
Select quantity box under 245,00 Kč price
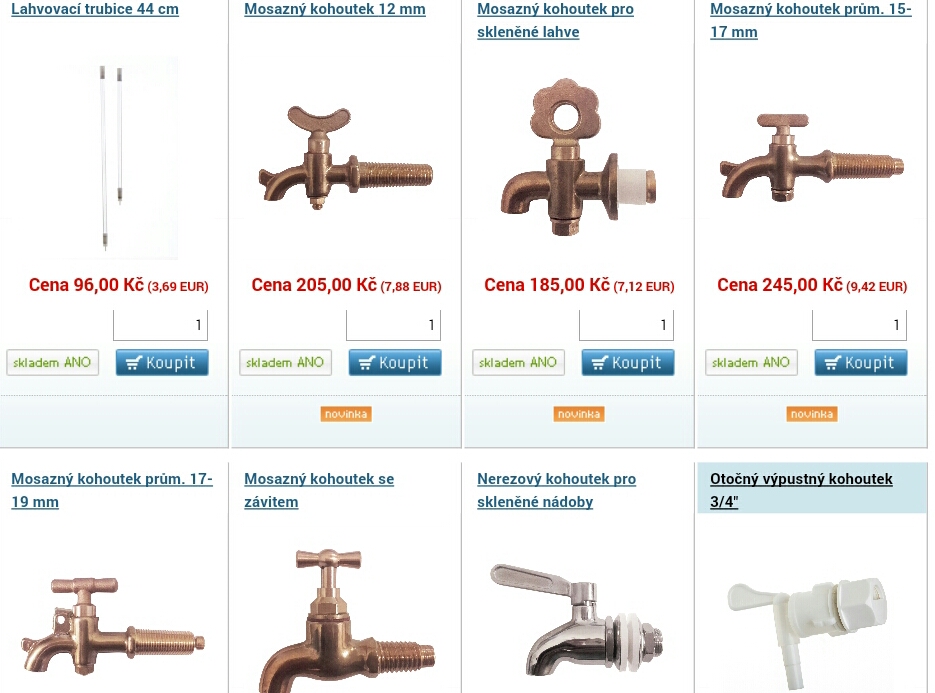point(859,325)
